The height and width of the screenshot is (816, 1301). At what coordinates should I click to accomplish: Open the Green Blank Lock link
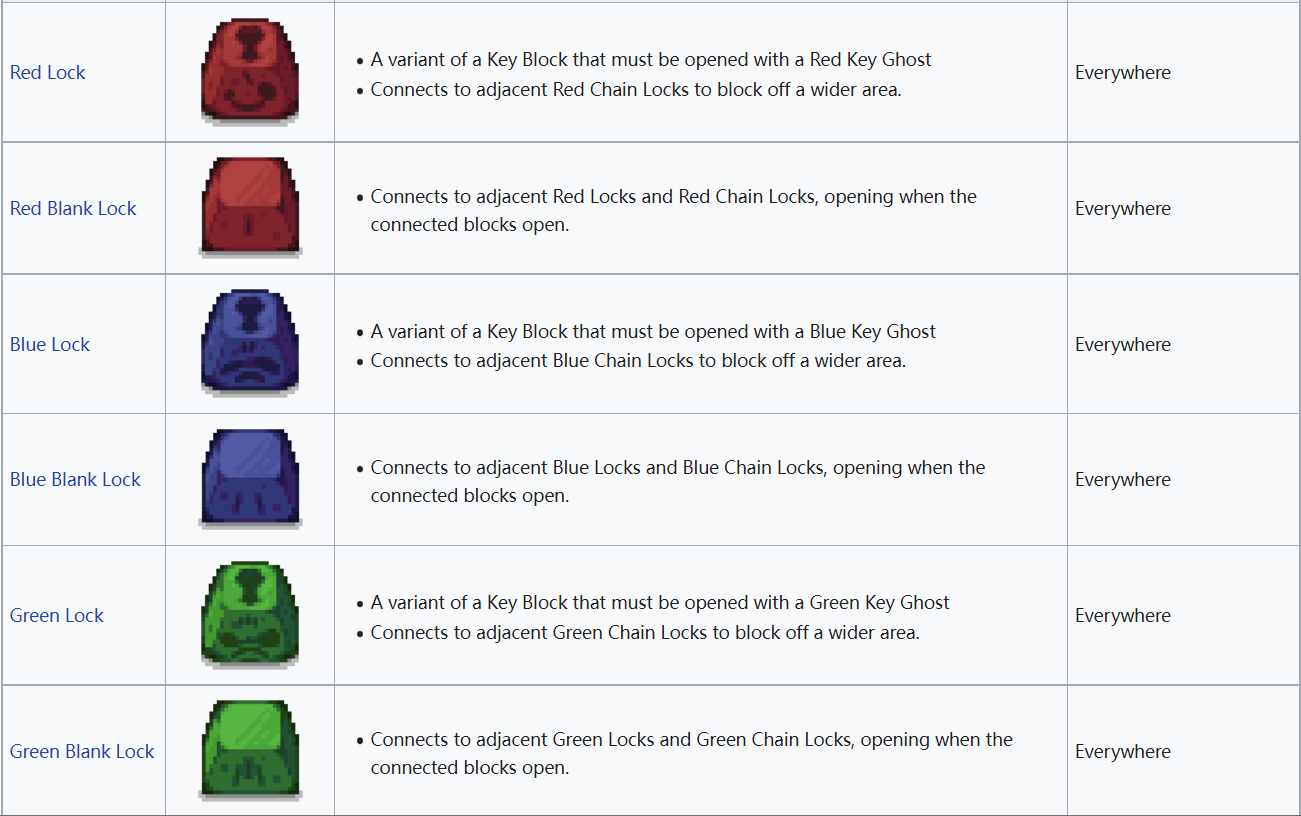click(82, 751)
